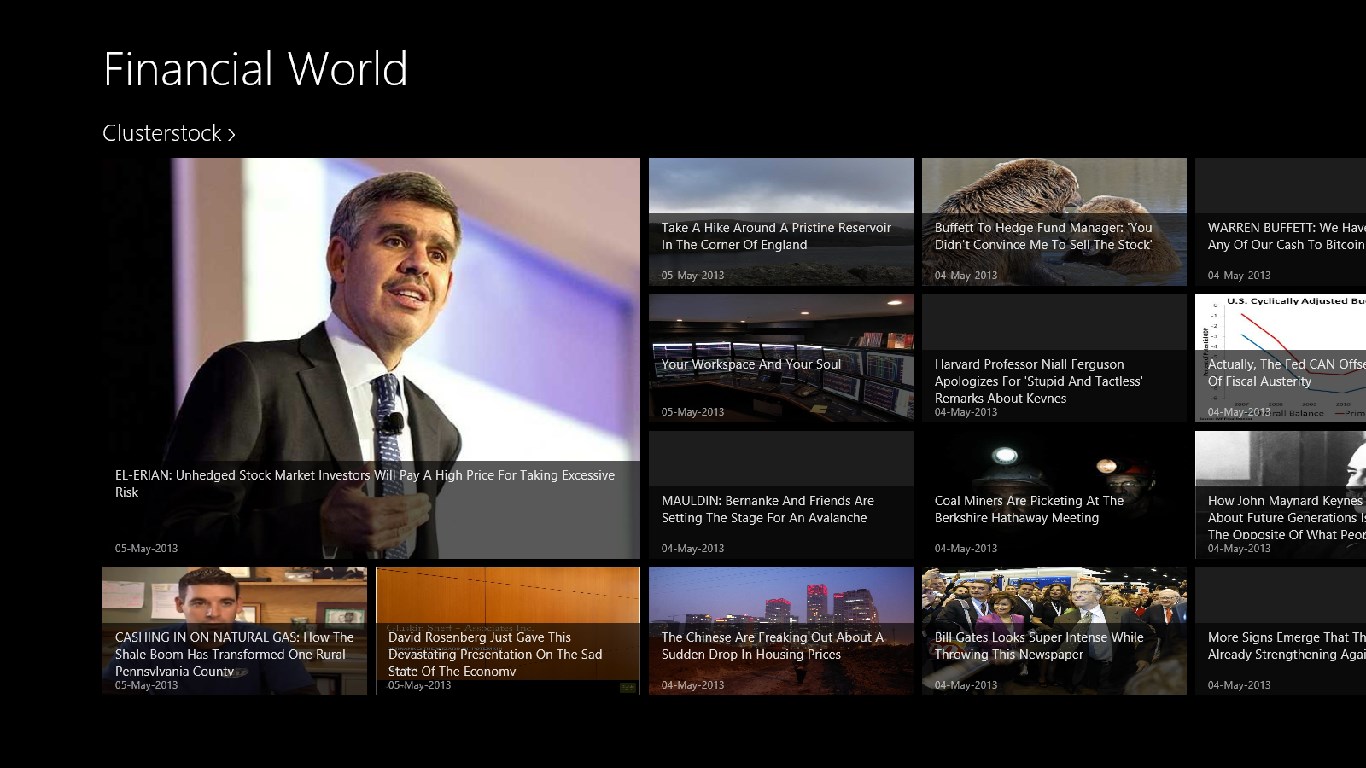Read the Niall Ferguson apology article

pos(1038,381)
